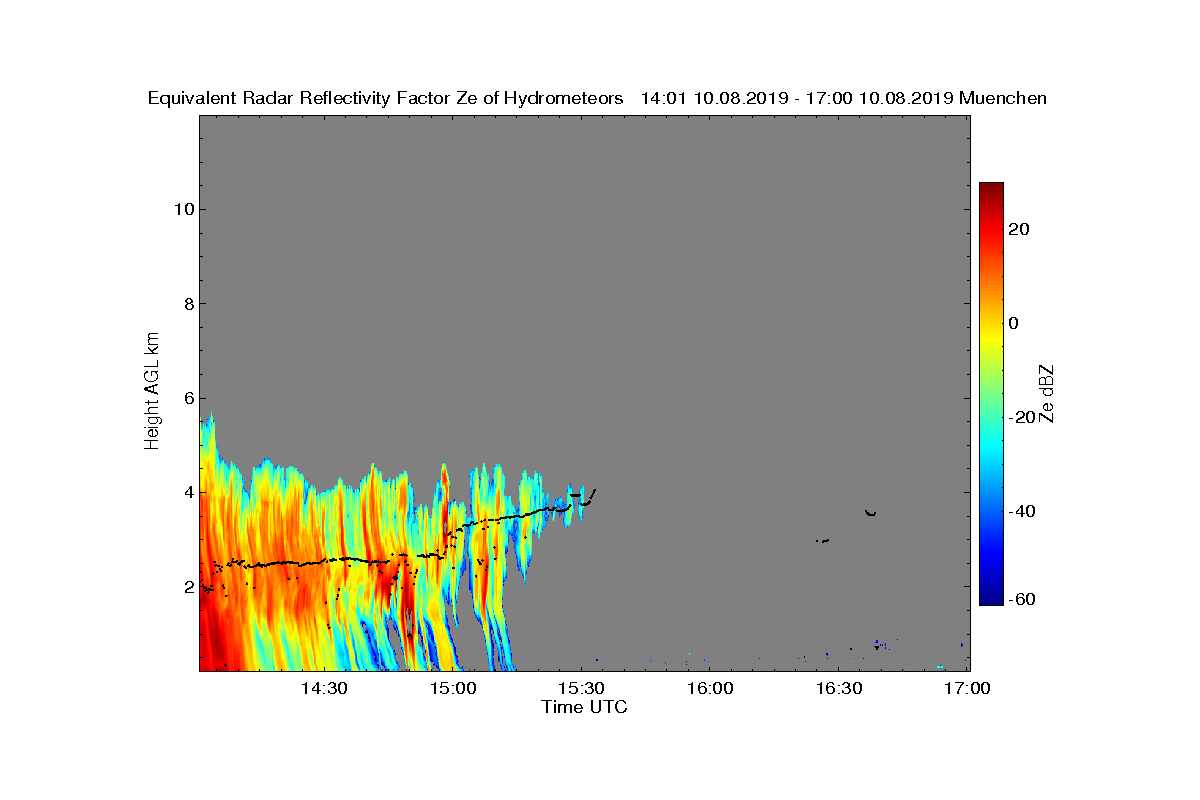The height and width of the screenshot is (800, 1200).
Task: Click the 15:30 time tick label
Action: (582, 688)
